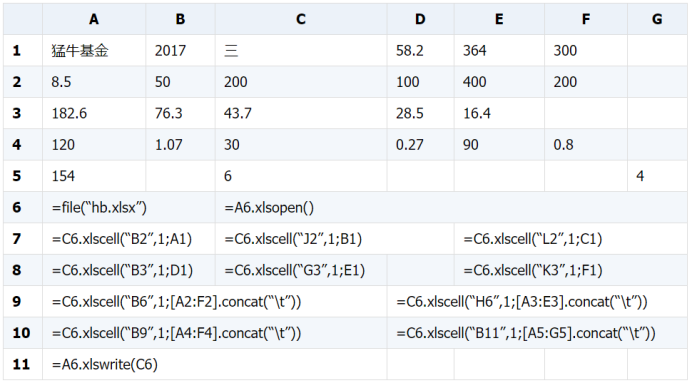Click cell with =file("hb.xlsx") formula
Screen dimensions: 692x383
pyautogui.click(x=129, y=207)
